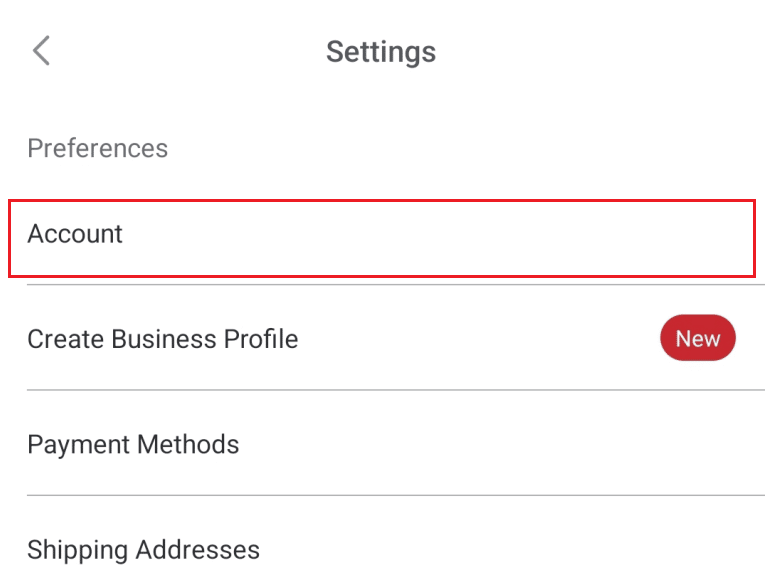
Task: Click the Shipping Addresses label text
Action: click(143, 549)
